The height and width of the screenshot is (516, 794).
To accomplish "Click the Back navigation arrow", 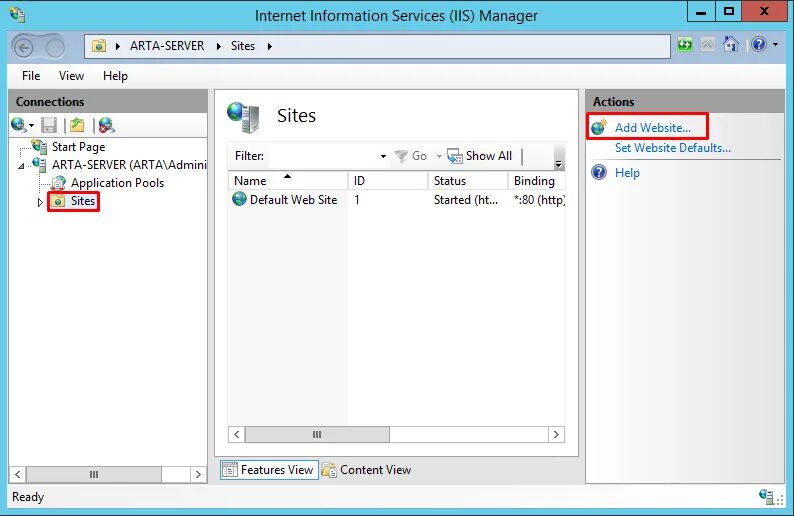I will [23, 48].
